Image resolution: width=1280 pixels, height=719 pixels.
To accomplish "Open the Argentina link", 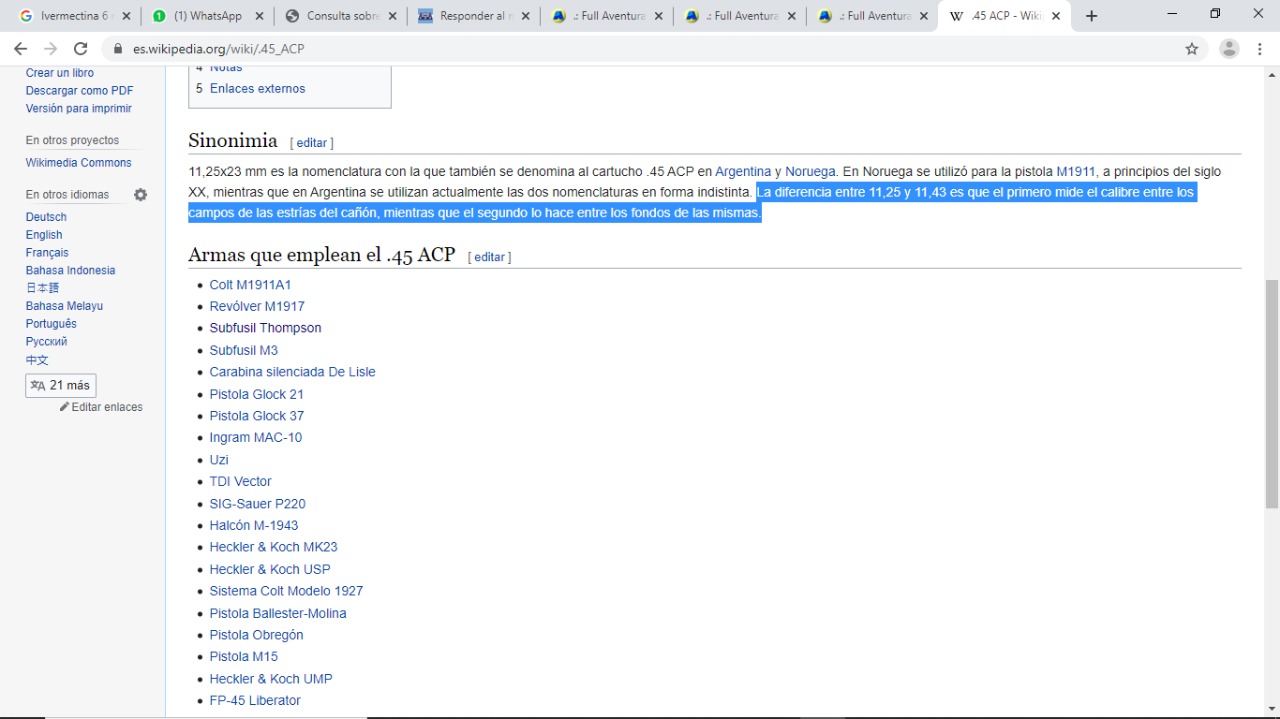I will pyautogui.click(x=743, y=172).
